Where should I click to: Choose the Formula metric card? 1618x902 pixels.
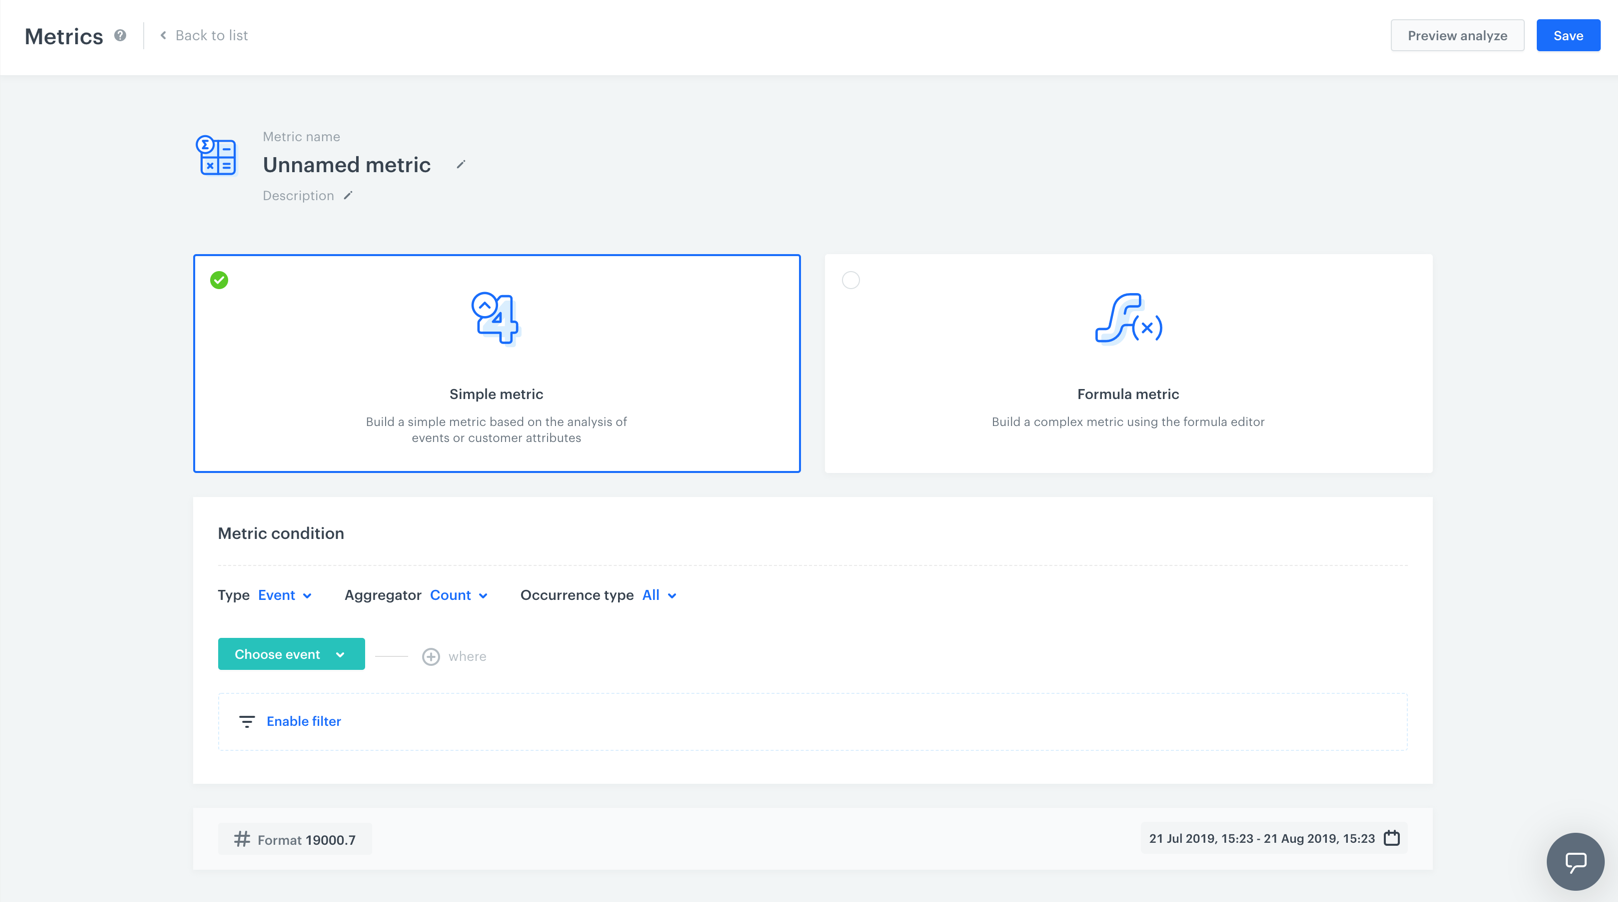pyautogui.click(x=1128, y=364)
